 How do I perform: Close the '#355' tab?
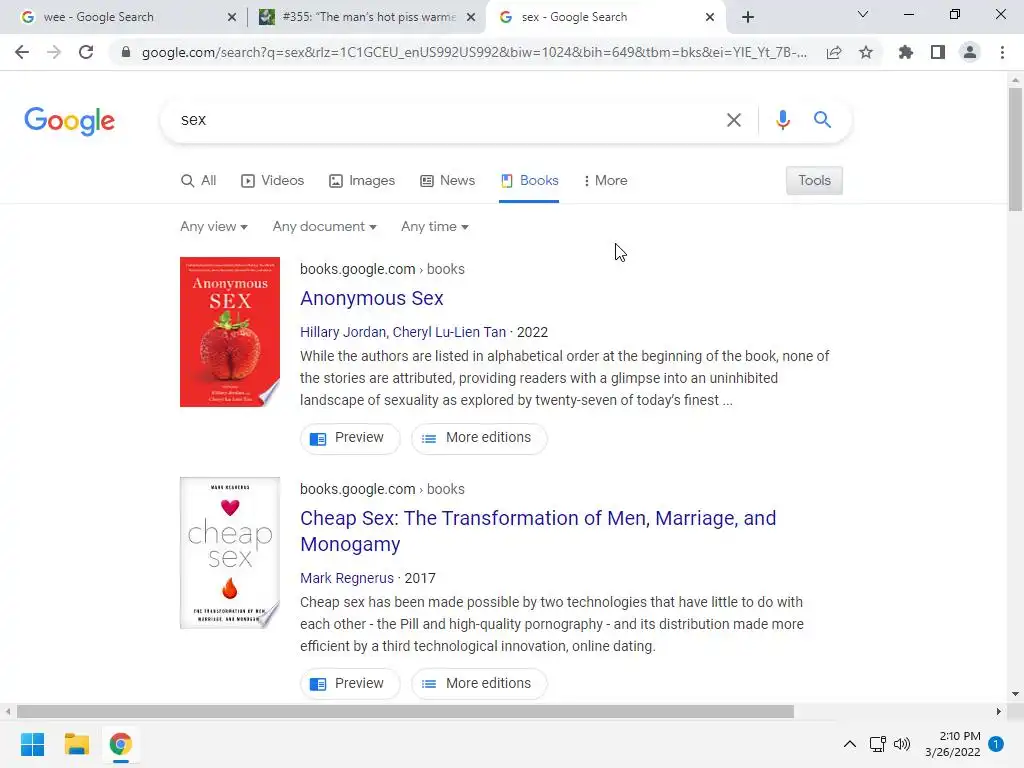click(470, 17)
